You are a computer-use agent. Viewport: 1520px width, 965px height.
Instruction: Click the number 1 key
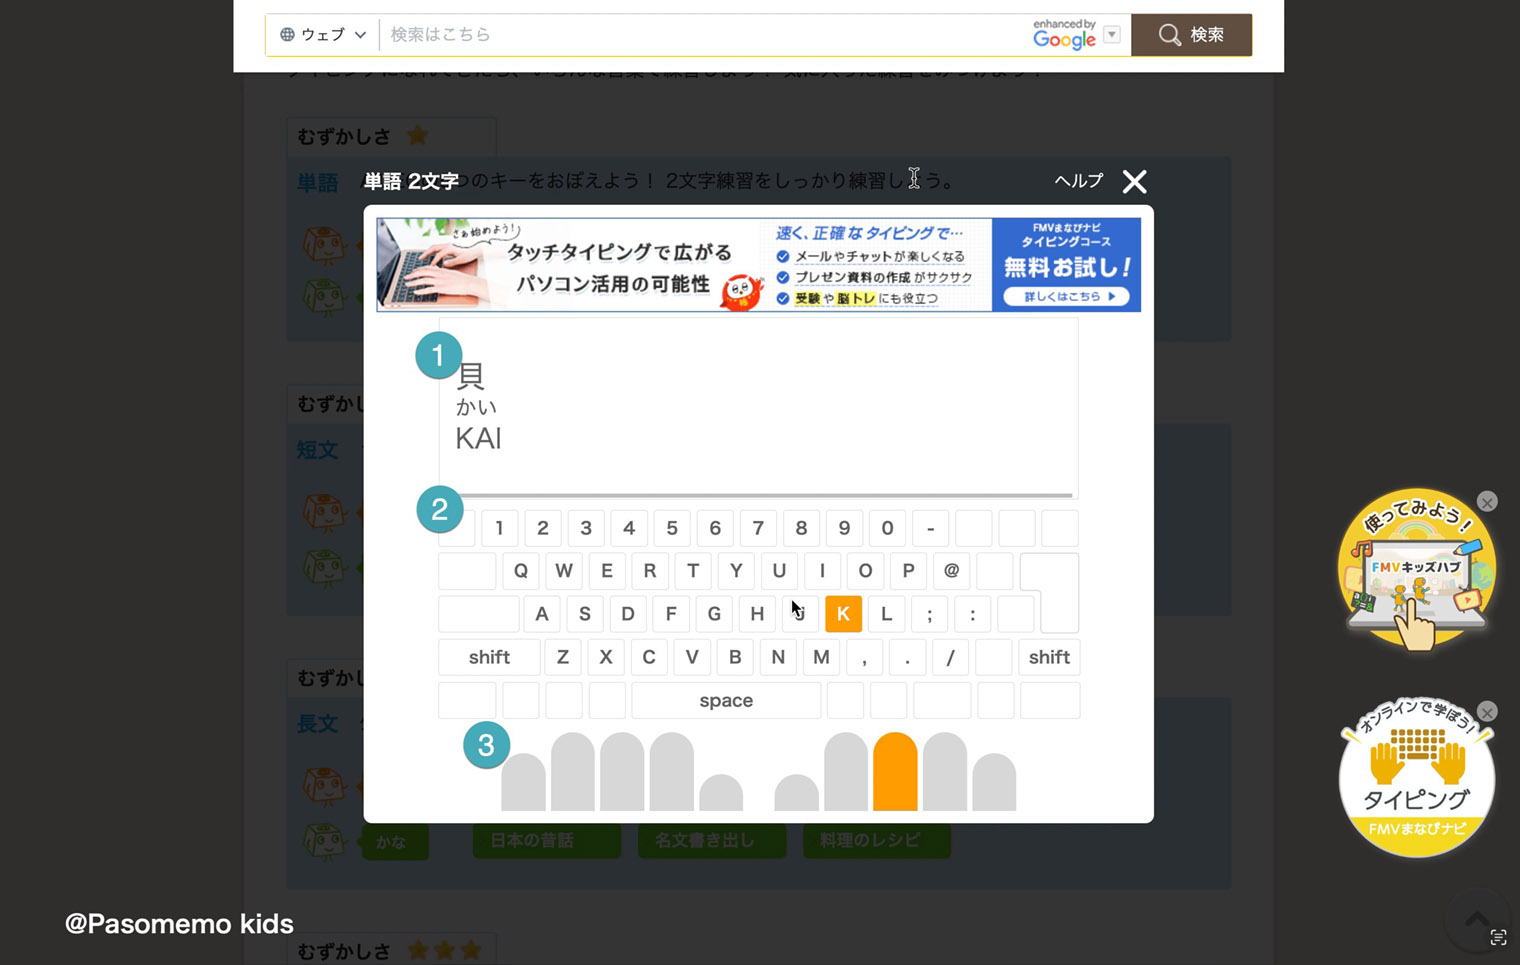(499, 528)
